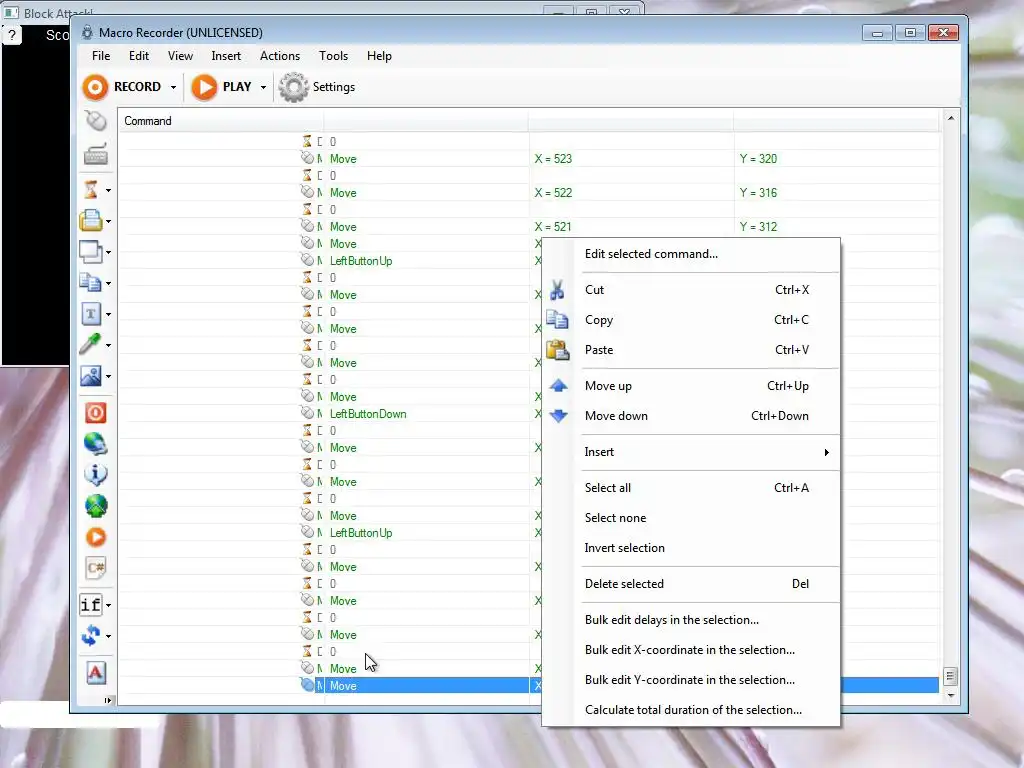Choose 'Bulk edit Y-coordinate in the selection...'
1024x768 pixels.
pos(691,680)
